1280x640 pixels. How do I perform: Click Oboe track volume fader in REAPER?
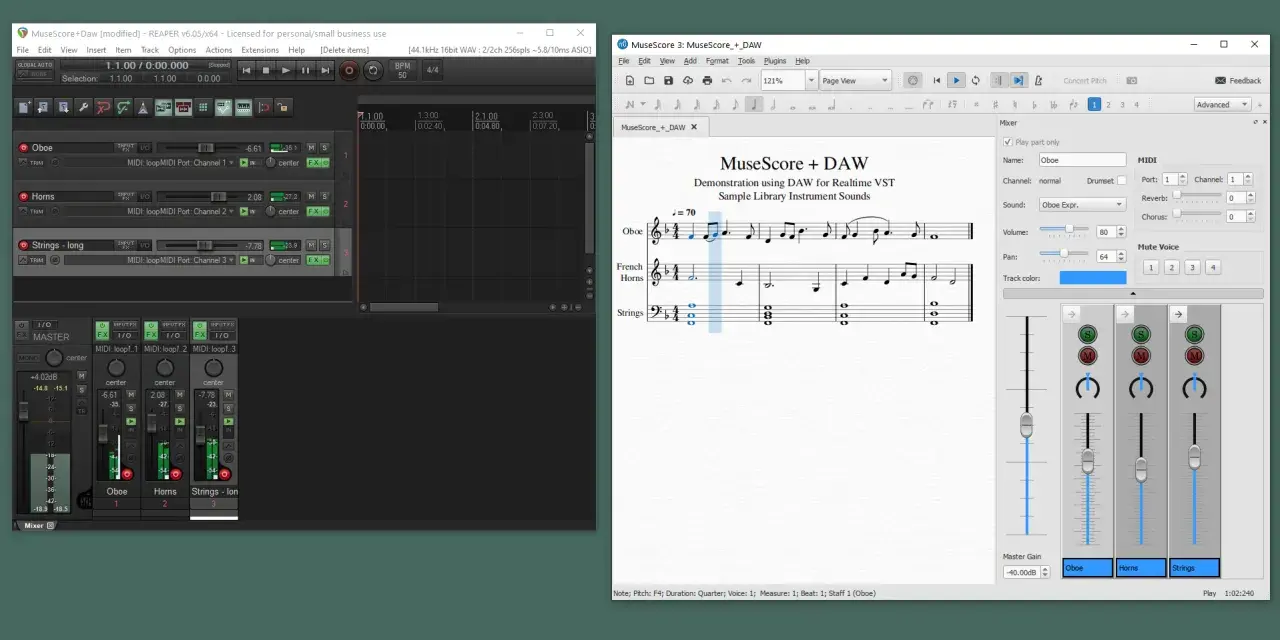point(206,148)
